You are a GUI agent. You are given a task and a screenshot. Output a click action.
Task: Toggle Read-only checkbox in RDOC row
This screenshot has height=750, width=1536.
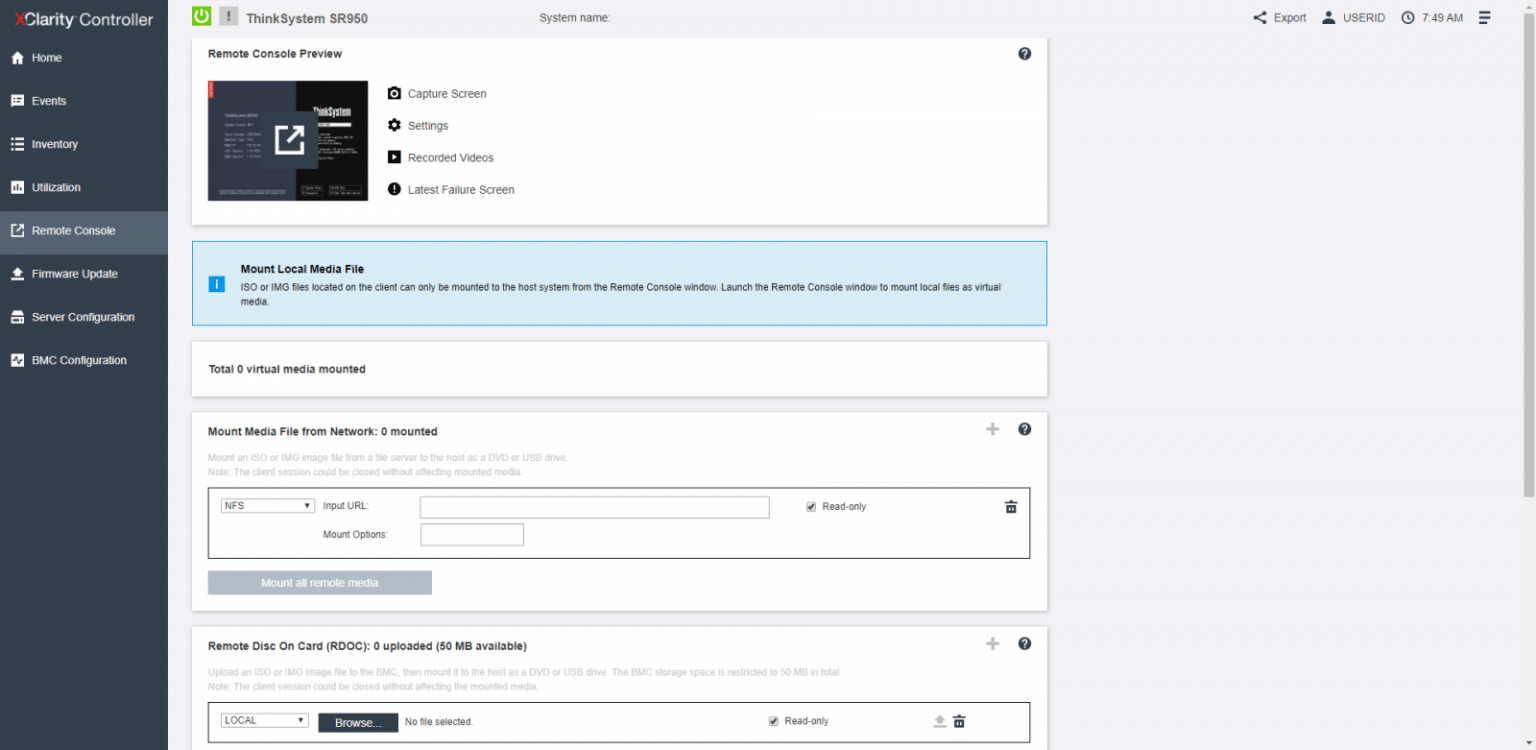point(773,721)
